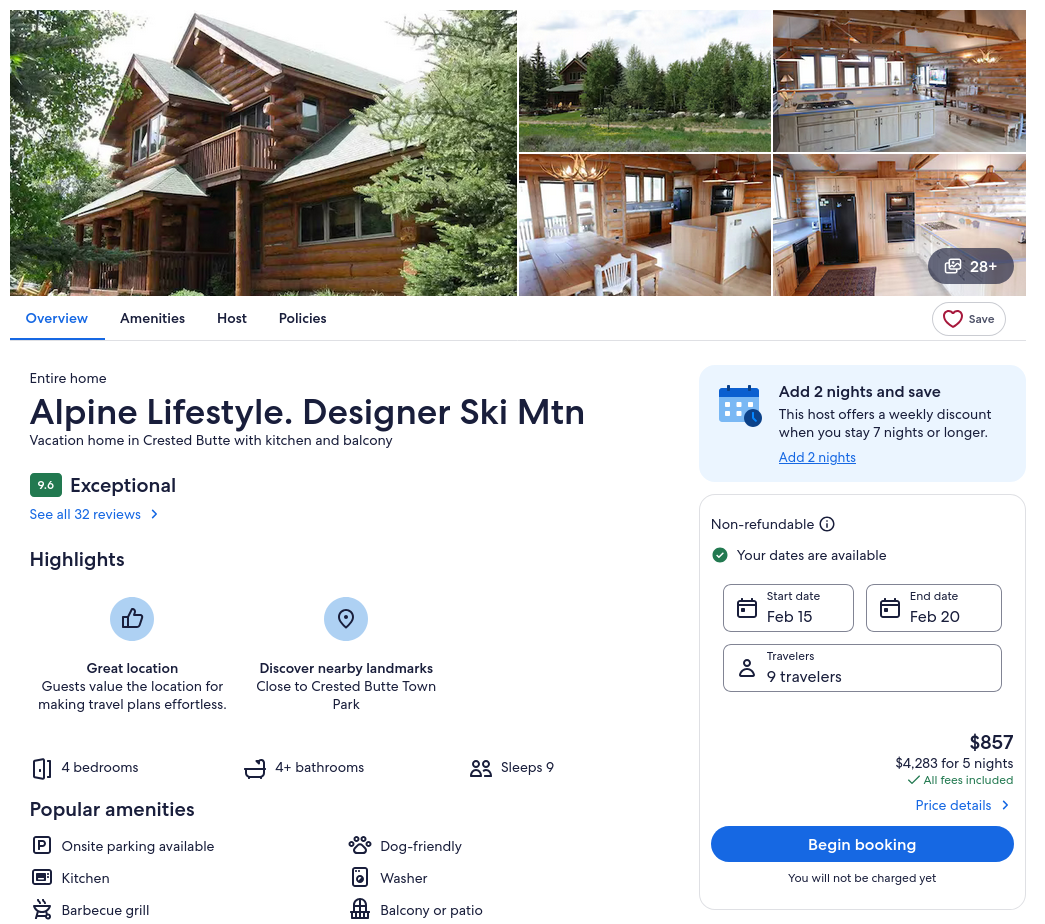The height and width of the screenshot is (924, 1045).
Task: Open the End date Feb 20 picker
Action: tap(933, 607)
